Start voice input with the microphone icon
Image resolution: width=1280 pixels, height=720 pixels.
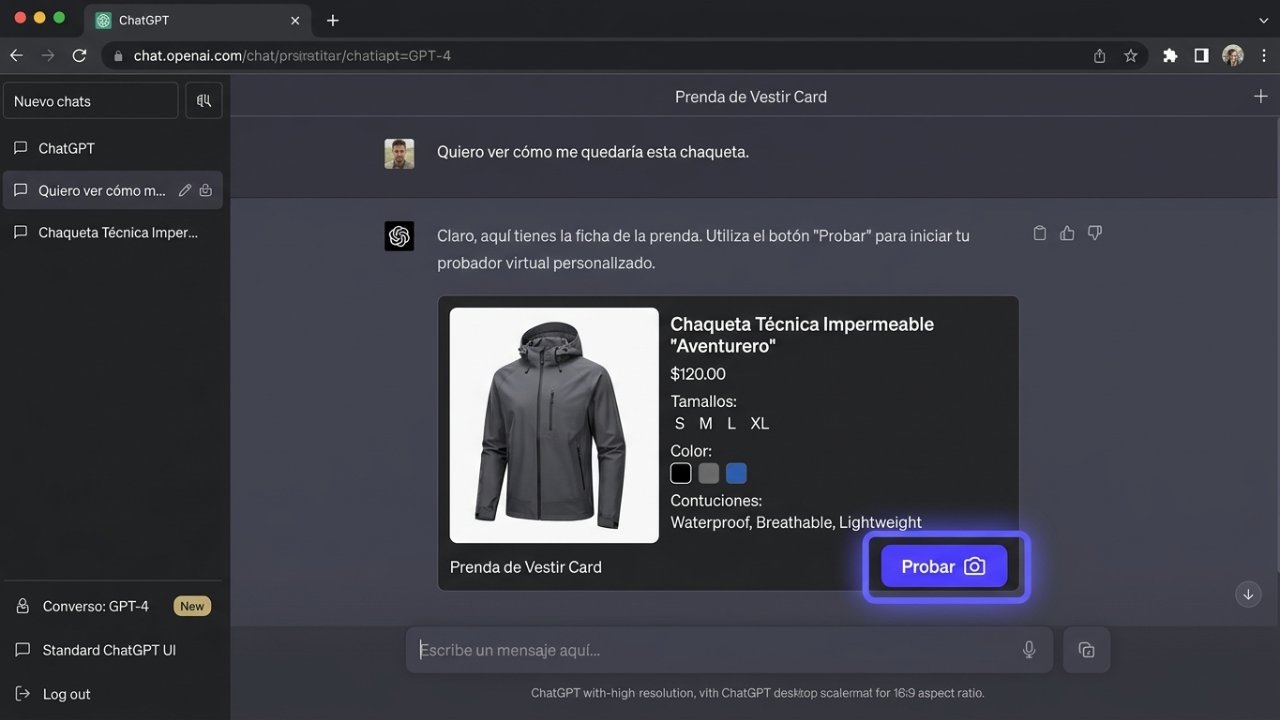pyautogui.click(x=1029, y=650)
